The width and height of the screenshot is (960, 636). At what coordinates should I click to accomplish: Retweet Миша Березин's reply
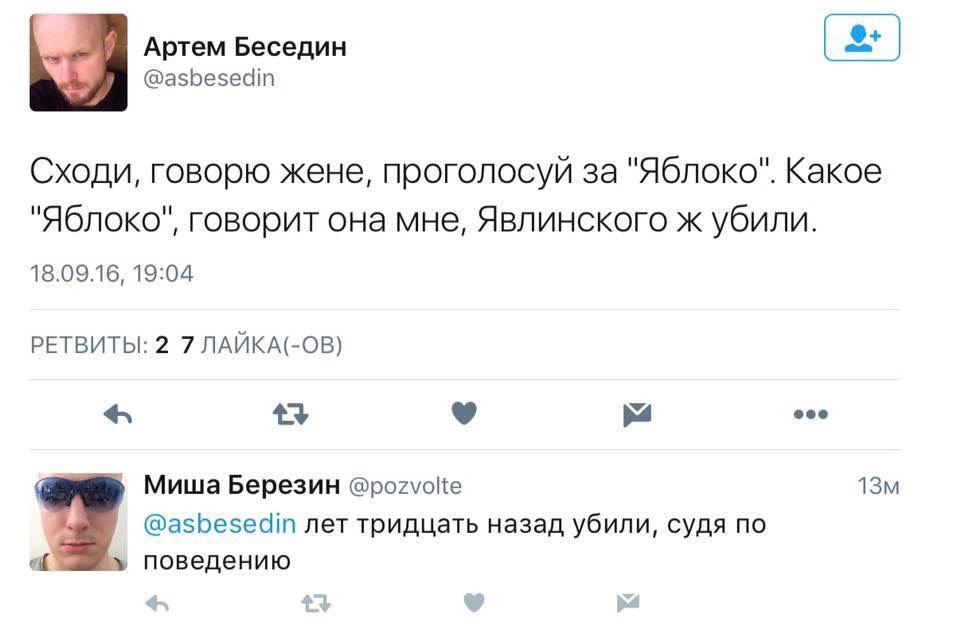[316, 602]
